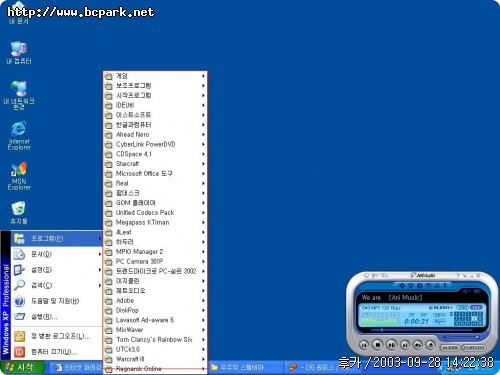Viewport: 500px width, 375px height.
Task: Click the ALBUM button in jetAudio
Action: click(450, 348)
